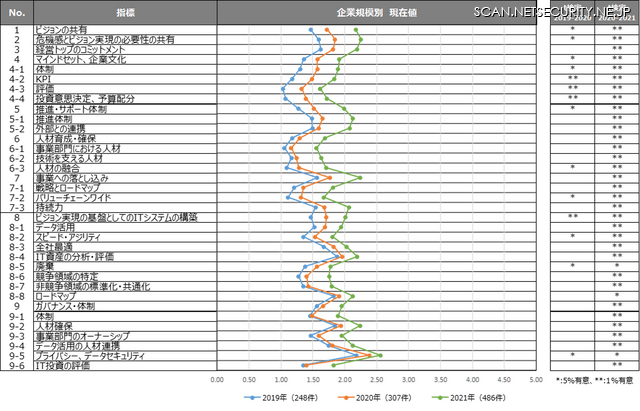Click the blue legend swatch
640x411 pixels.
(x=252, y=397)
